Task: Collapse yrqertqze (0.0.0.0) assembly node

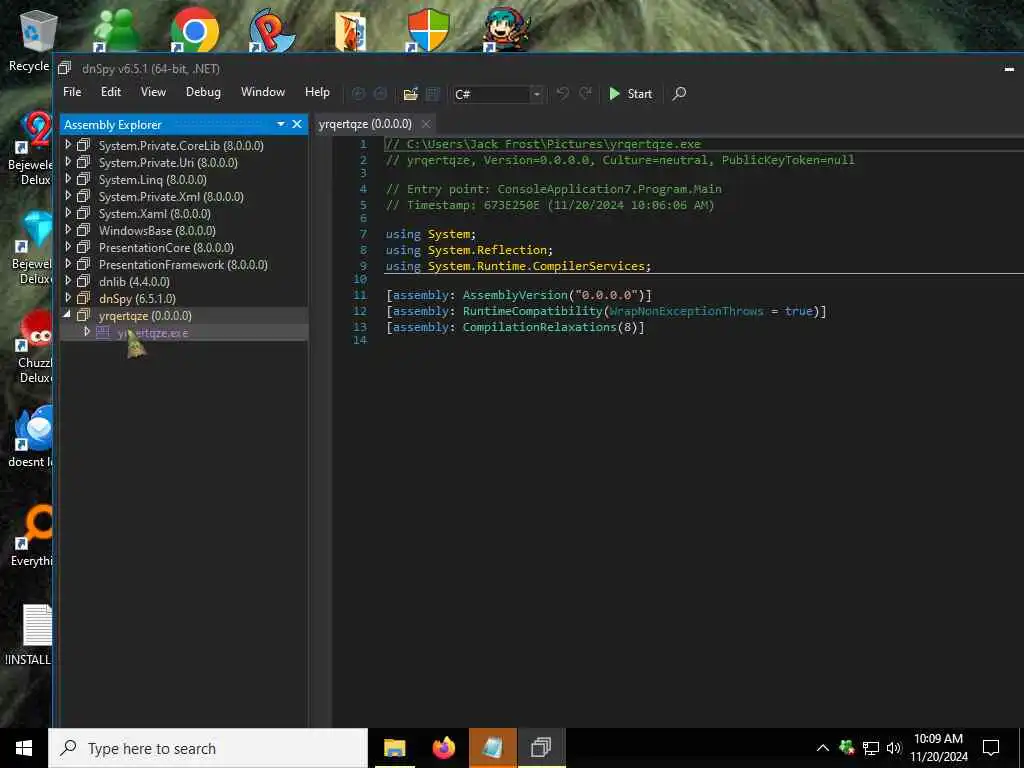Action: [68, 315]
